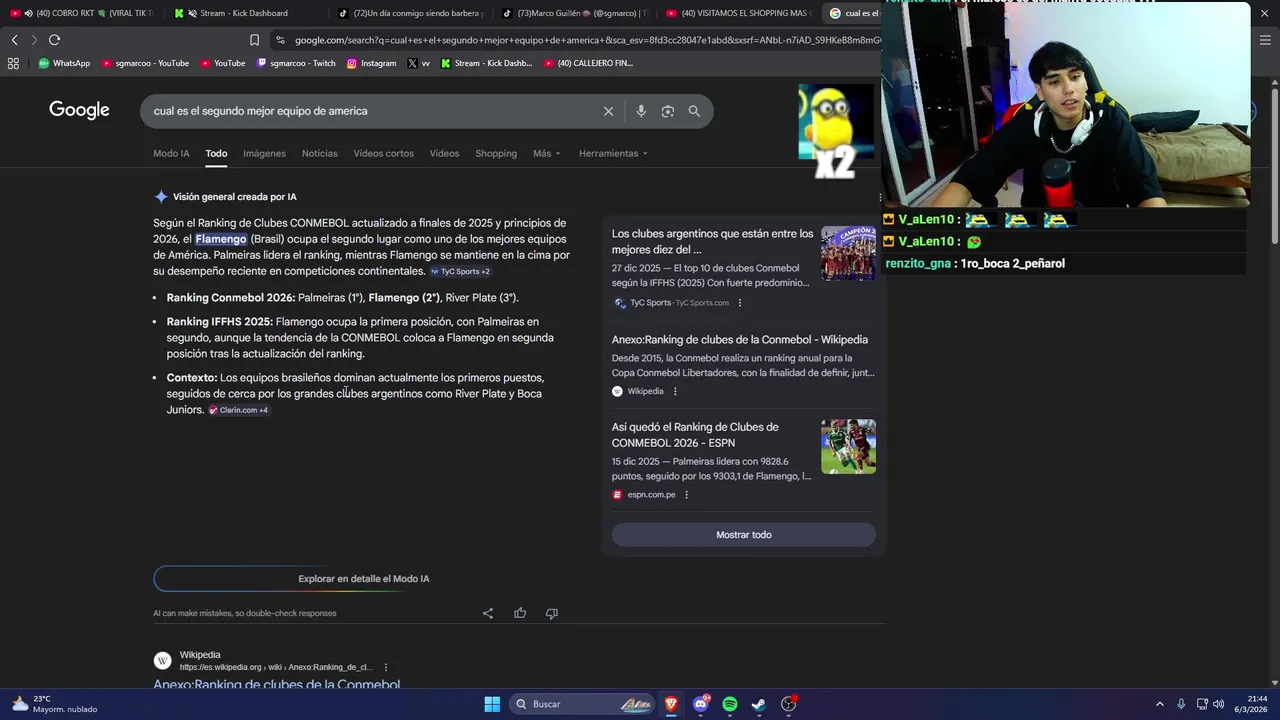1280x720 pixels.
Task: Open more options for the espn.com.pe result
Action: pos(686,495)
